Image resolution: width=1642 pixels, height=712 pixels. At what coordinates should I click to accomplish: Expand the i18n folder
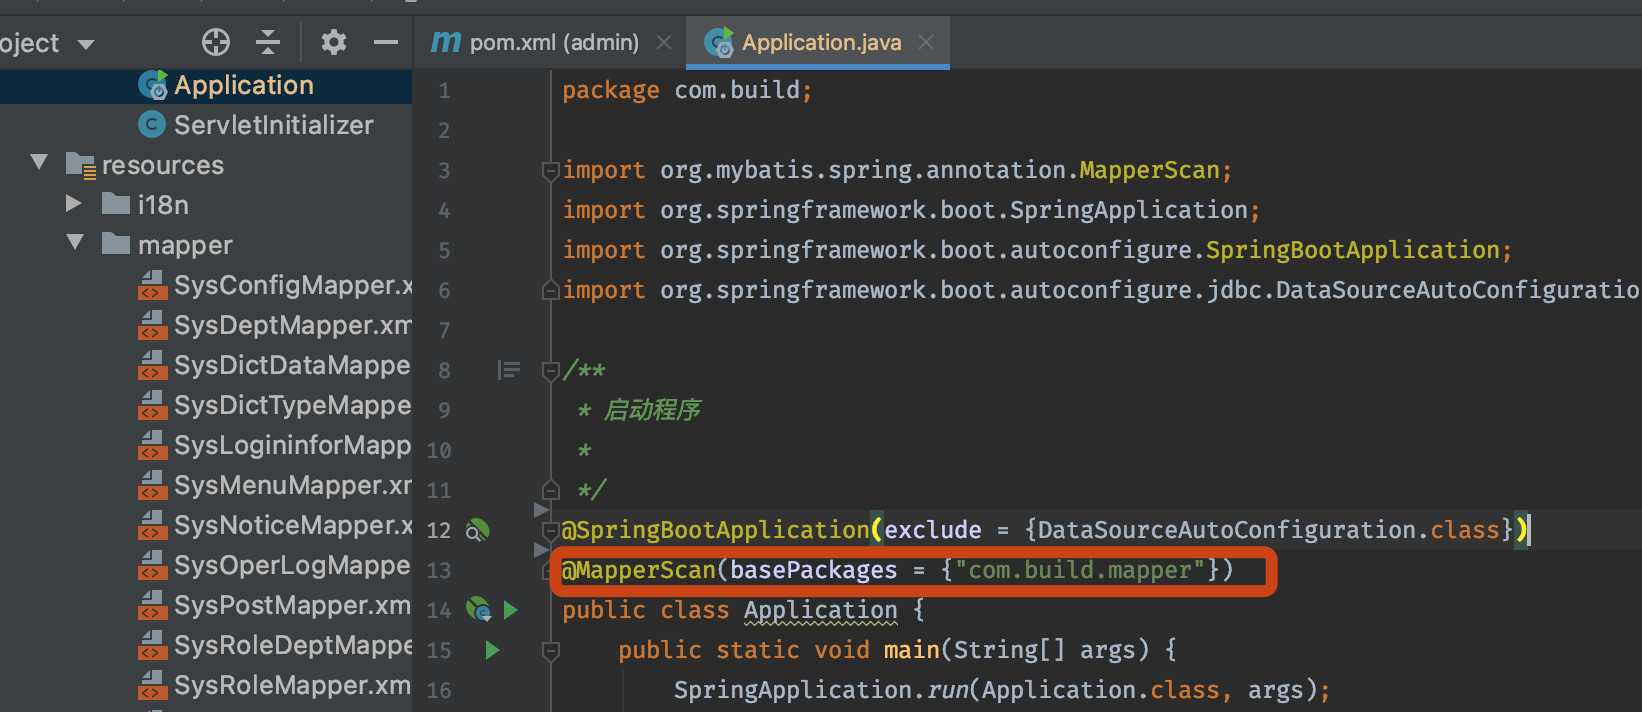coord(74,204)
